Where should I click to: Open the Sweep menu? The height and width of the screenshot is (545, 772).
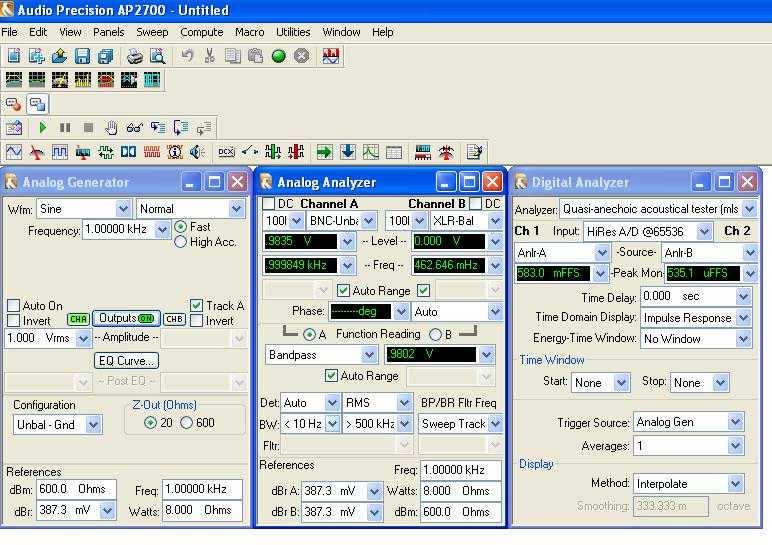(152, 32)
